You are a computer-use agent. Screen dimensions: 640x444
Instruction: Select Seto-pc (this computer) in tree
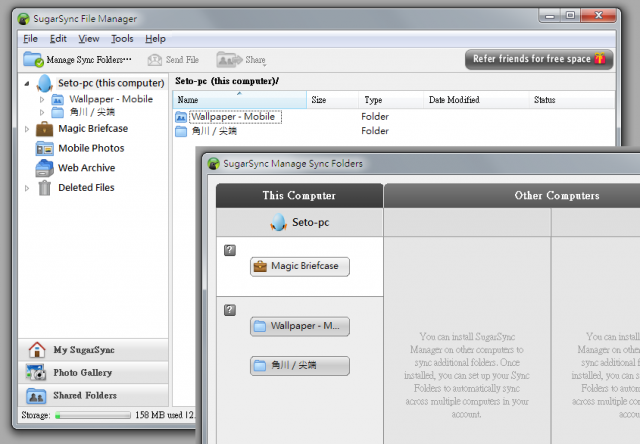tap(111, 83)
